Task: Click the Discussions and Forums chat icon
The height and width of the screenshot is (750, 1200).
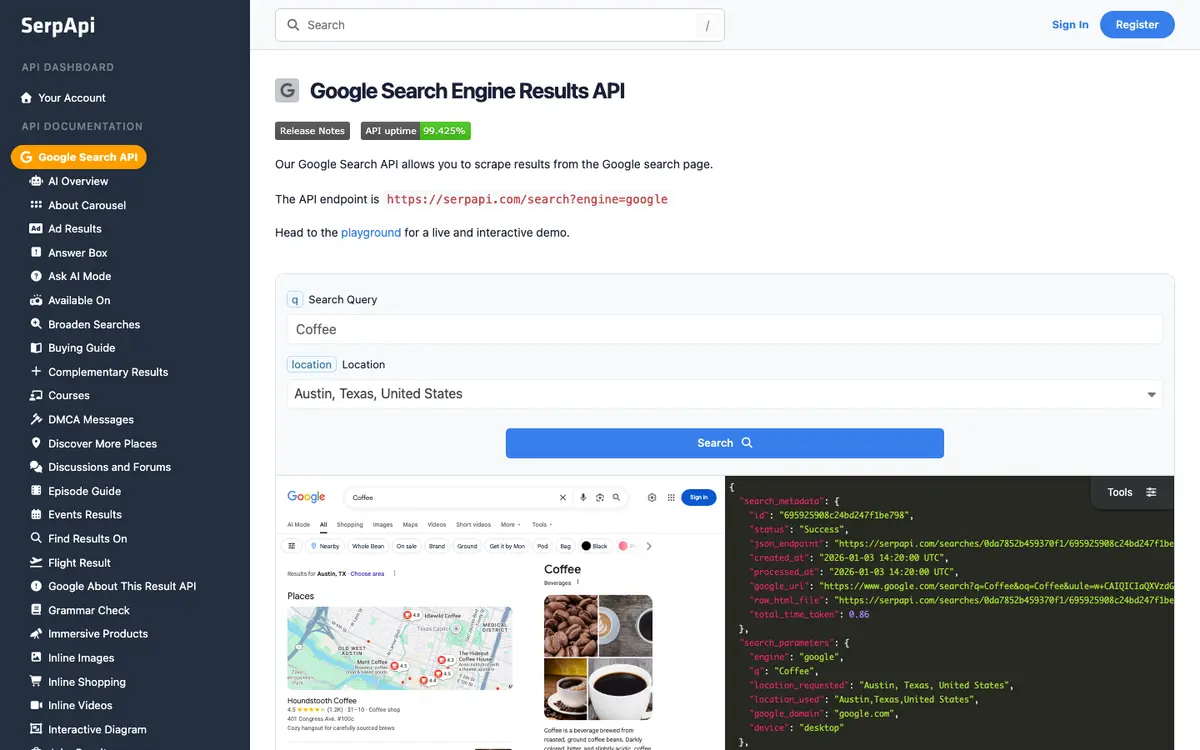Action: 36,467
